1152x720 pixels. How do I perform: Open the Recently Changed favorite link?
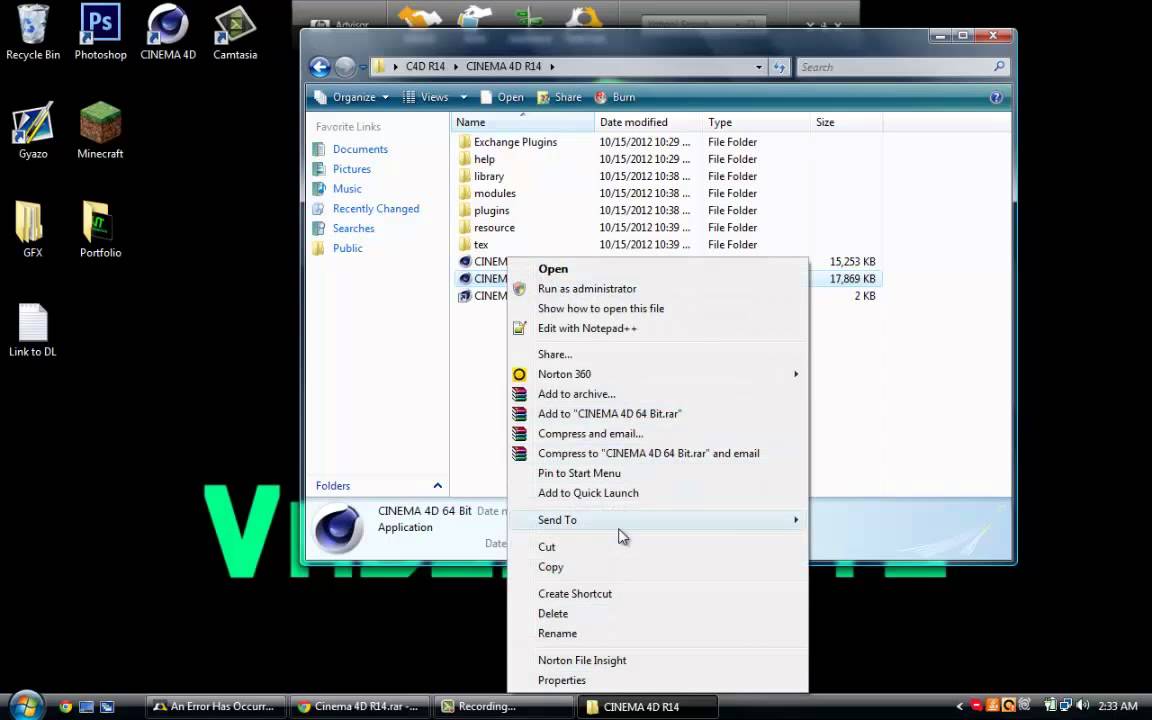[x=375, y=209]
